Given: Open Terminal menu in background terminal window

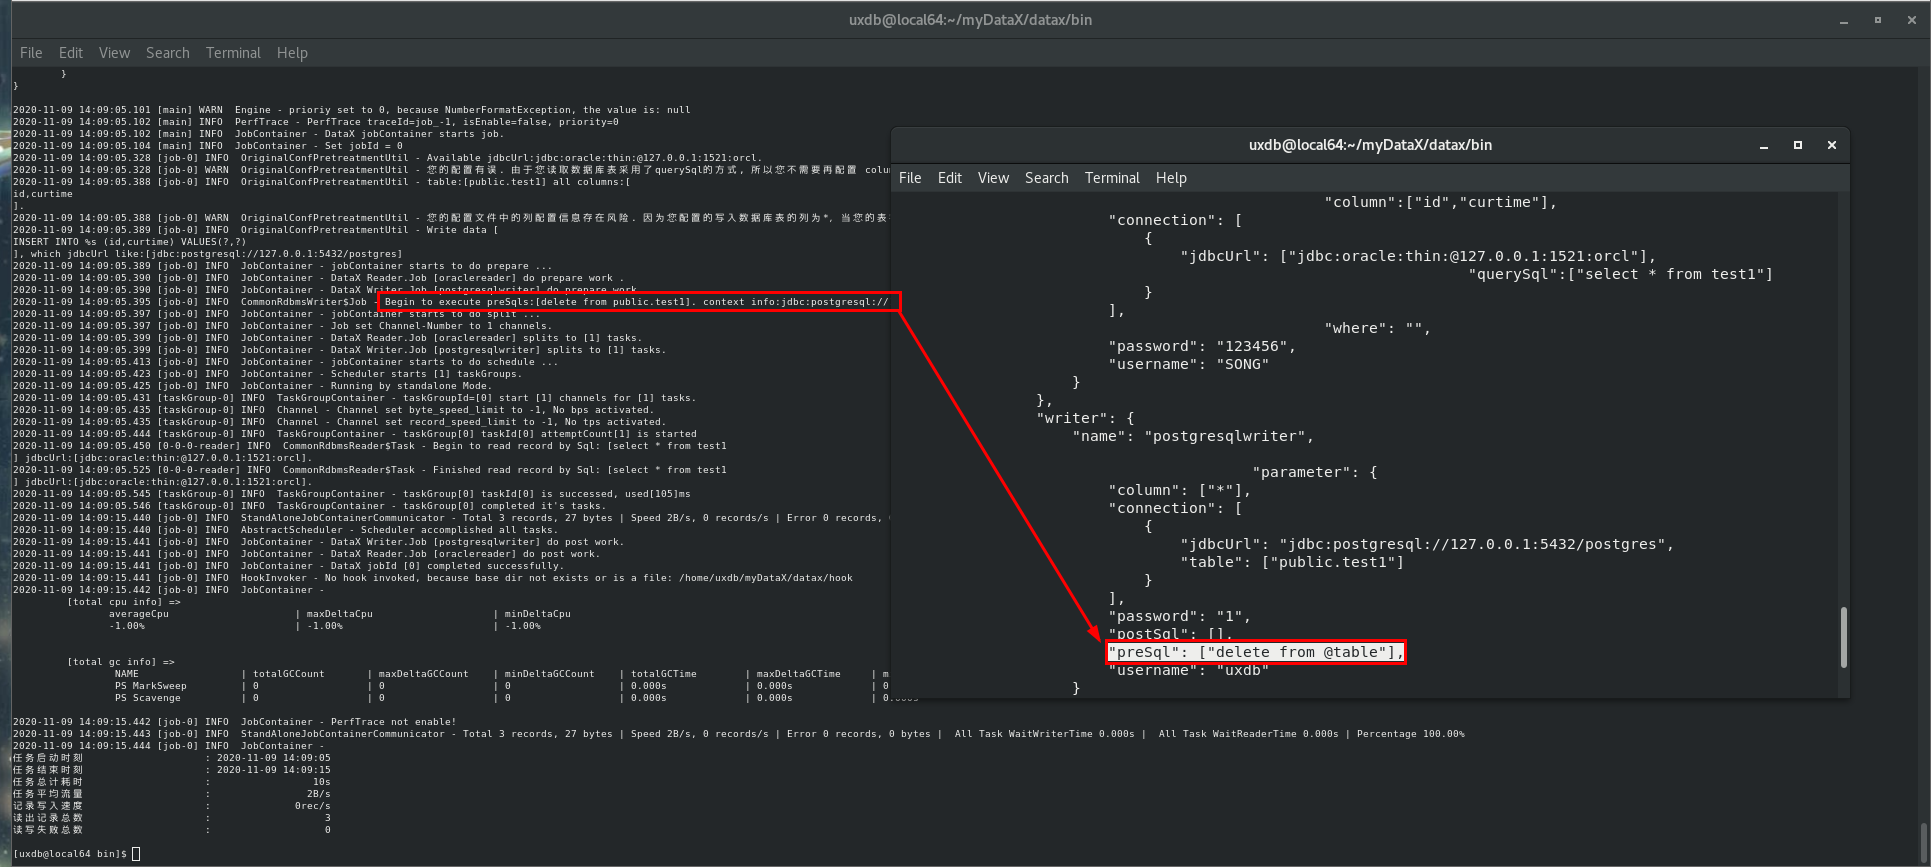Looking at the screenshot, I should pos(233,53).
